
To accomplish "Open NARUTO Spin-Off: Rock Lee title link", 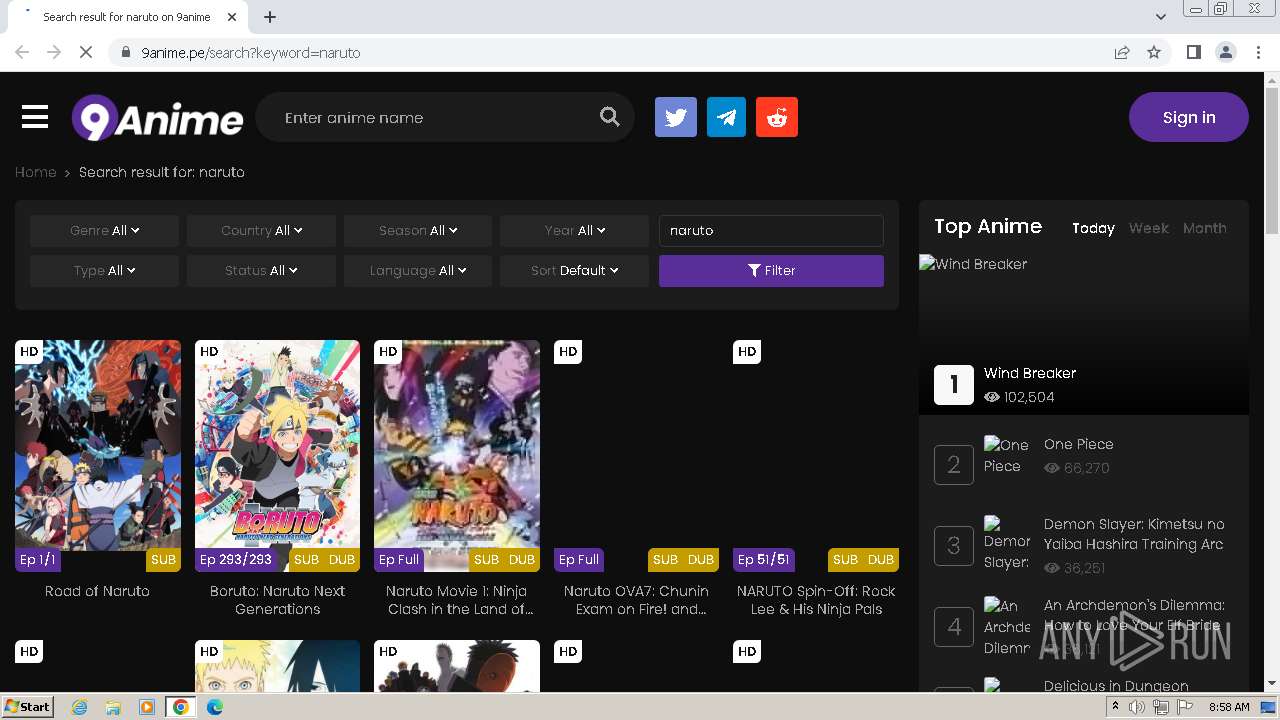I will [816, 600].
